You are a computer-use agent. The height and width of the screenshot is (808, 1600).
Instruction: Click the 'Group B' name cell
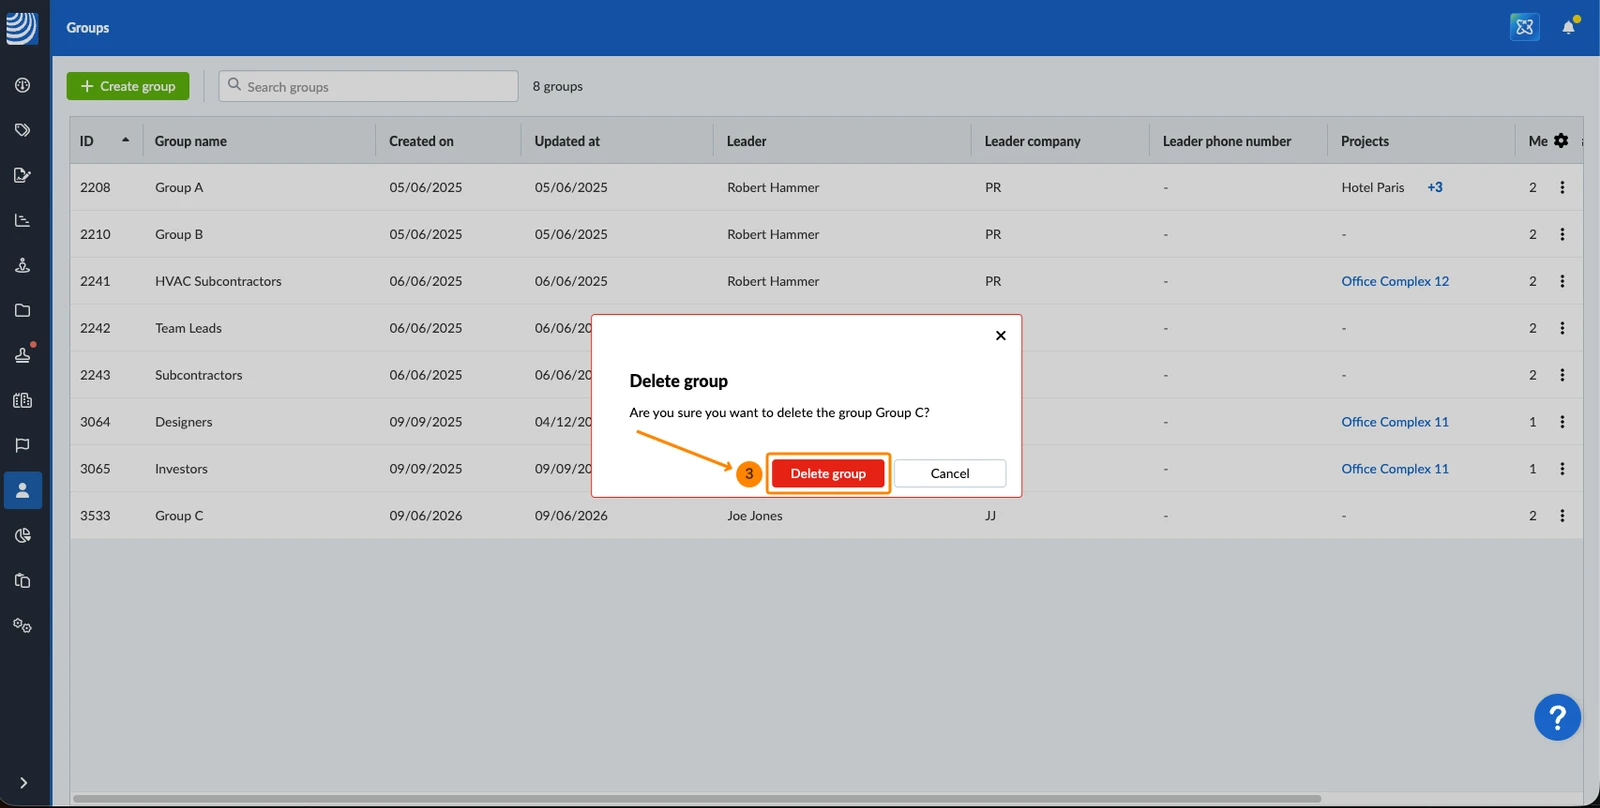179,234
